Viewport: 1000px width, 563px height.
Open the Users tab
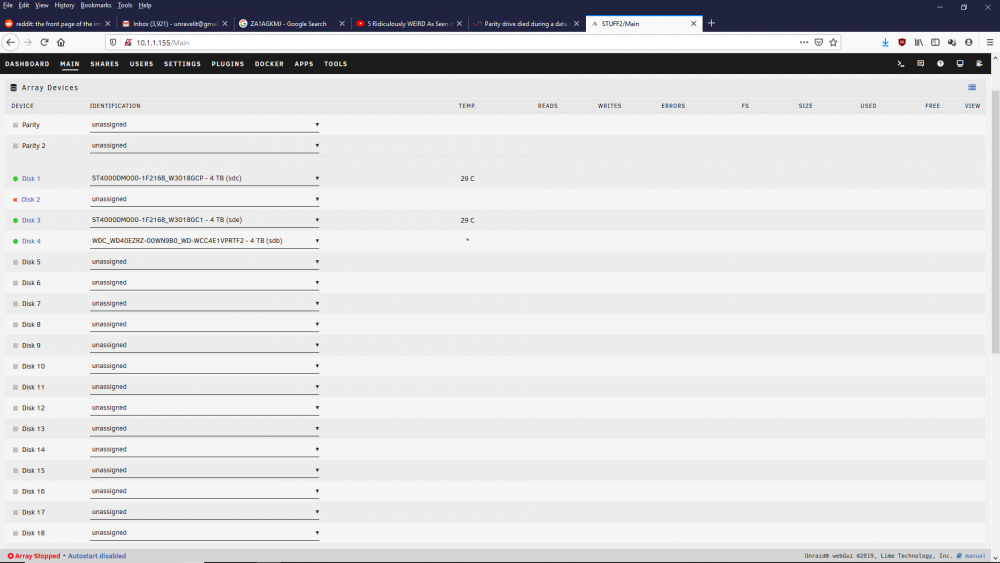coord(142,64)
